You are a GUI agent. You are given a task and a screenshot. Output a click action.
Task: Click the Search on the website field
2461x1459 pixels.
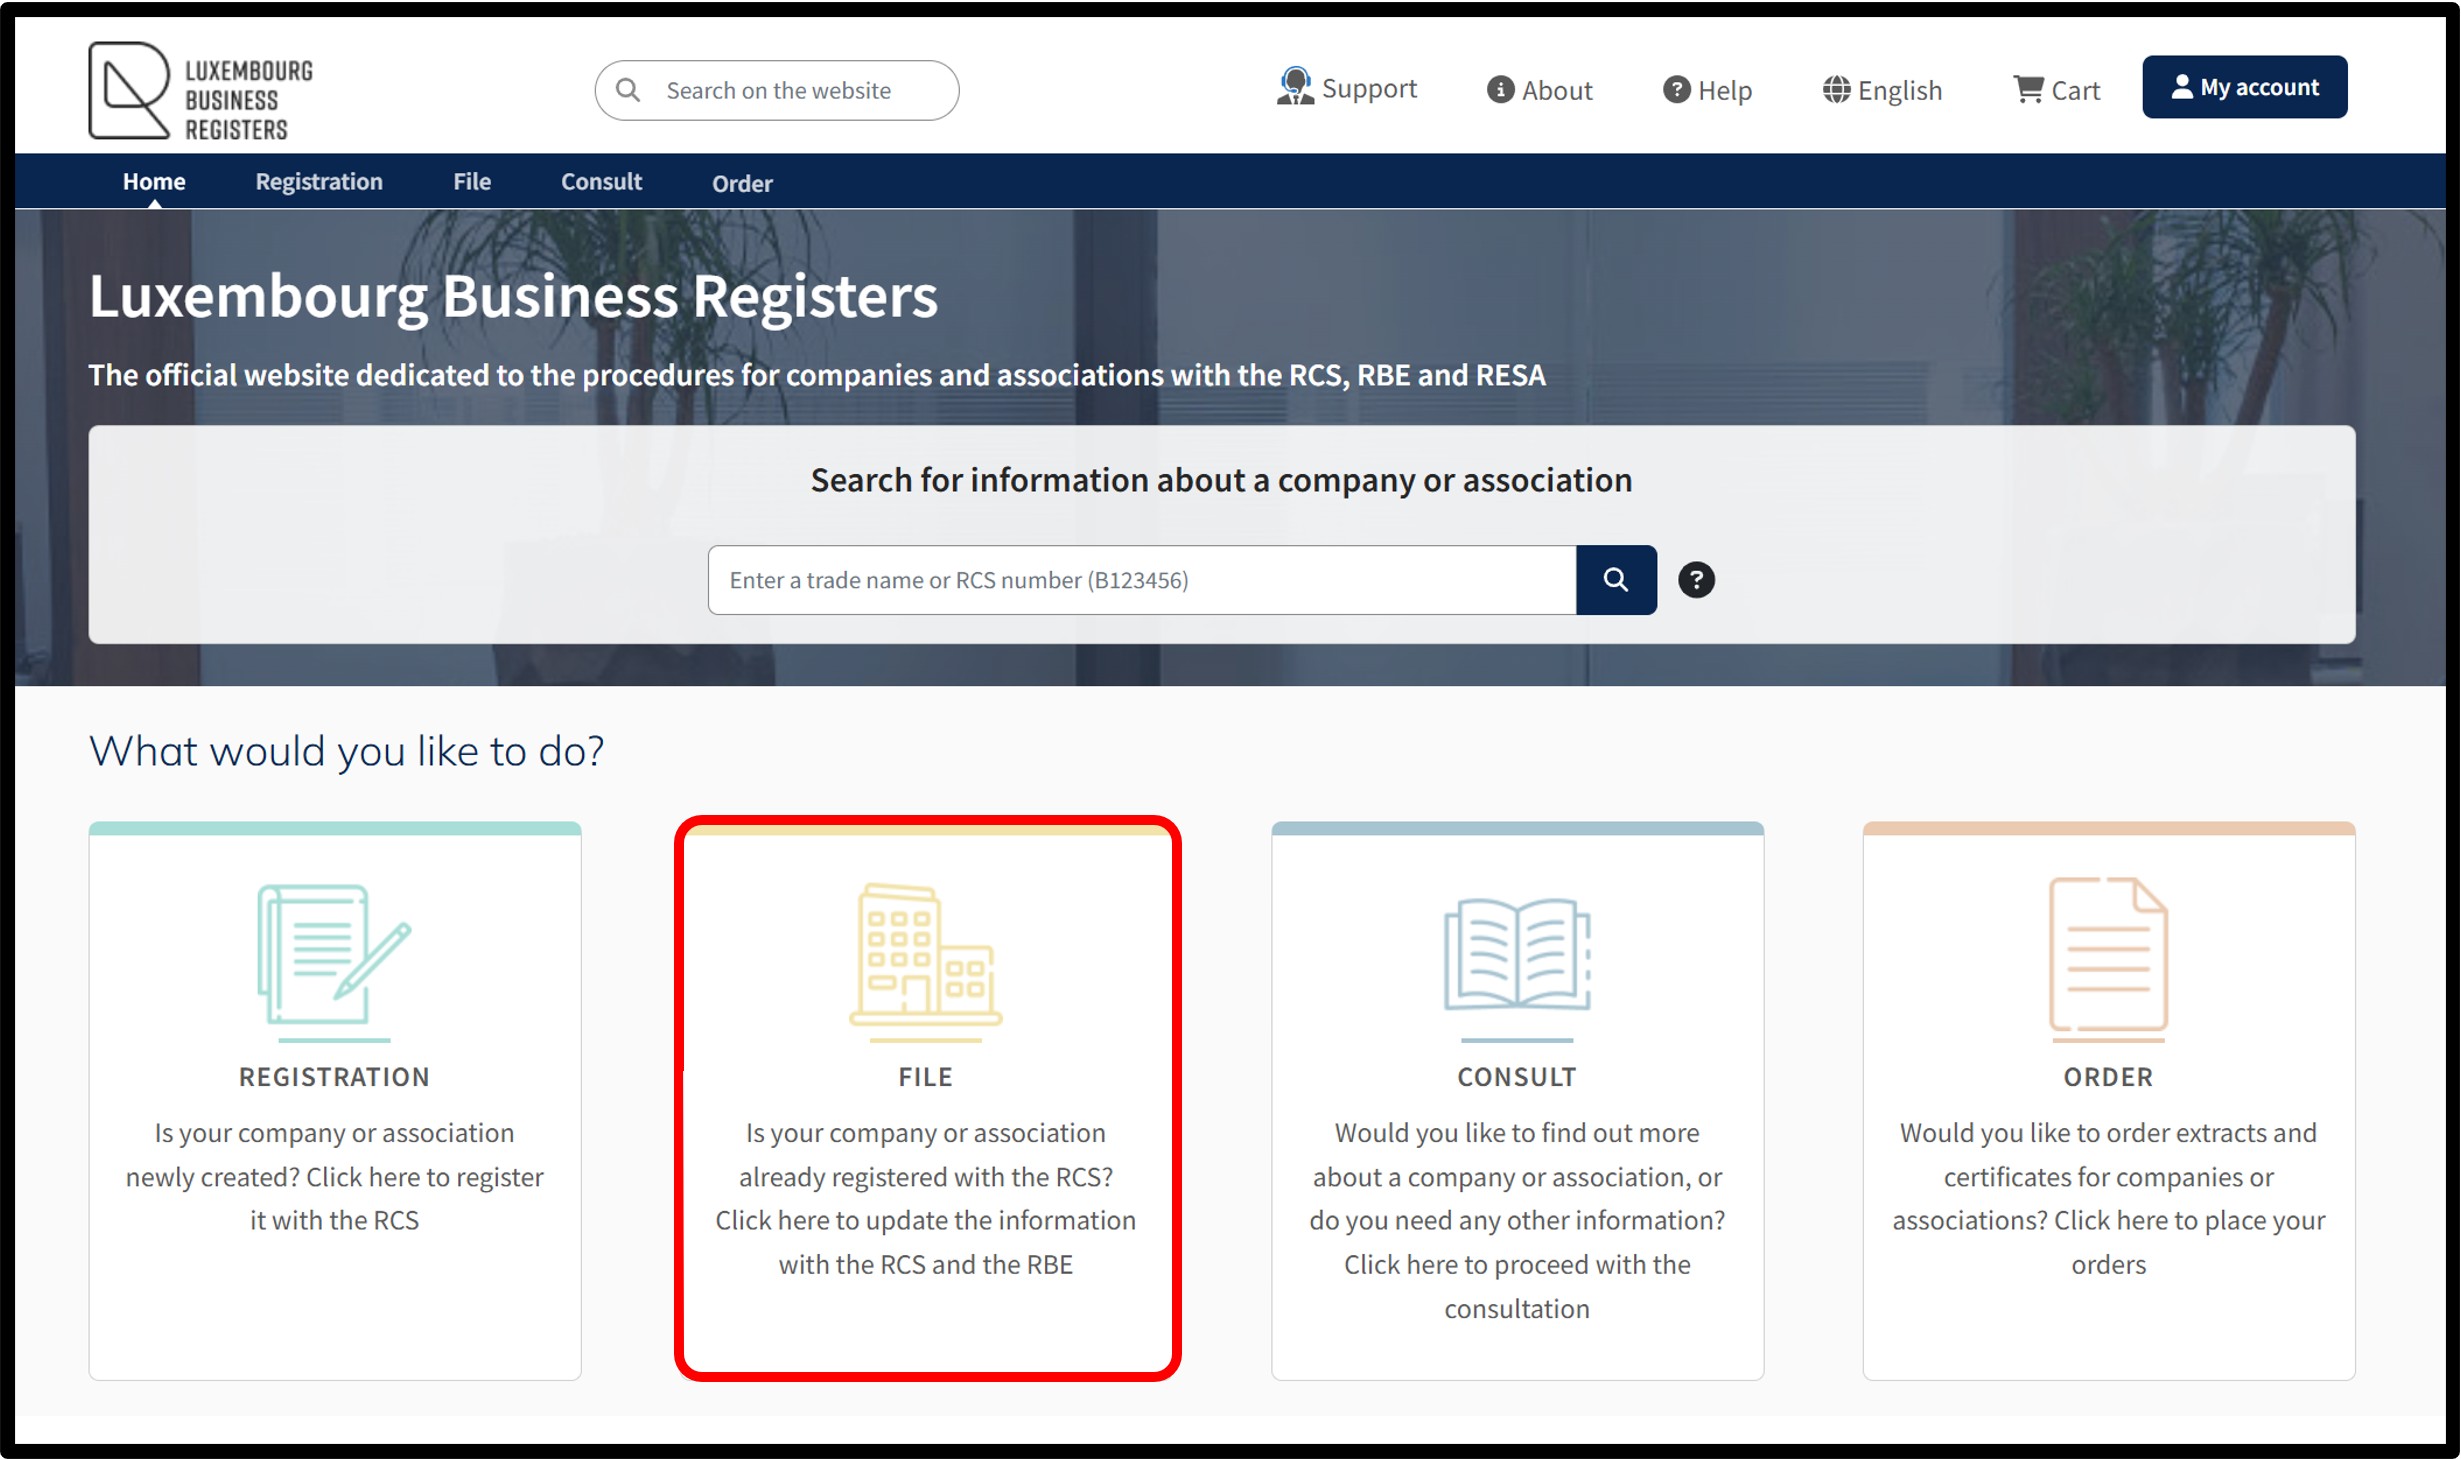[x=777, y=90]
